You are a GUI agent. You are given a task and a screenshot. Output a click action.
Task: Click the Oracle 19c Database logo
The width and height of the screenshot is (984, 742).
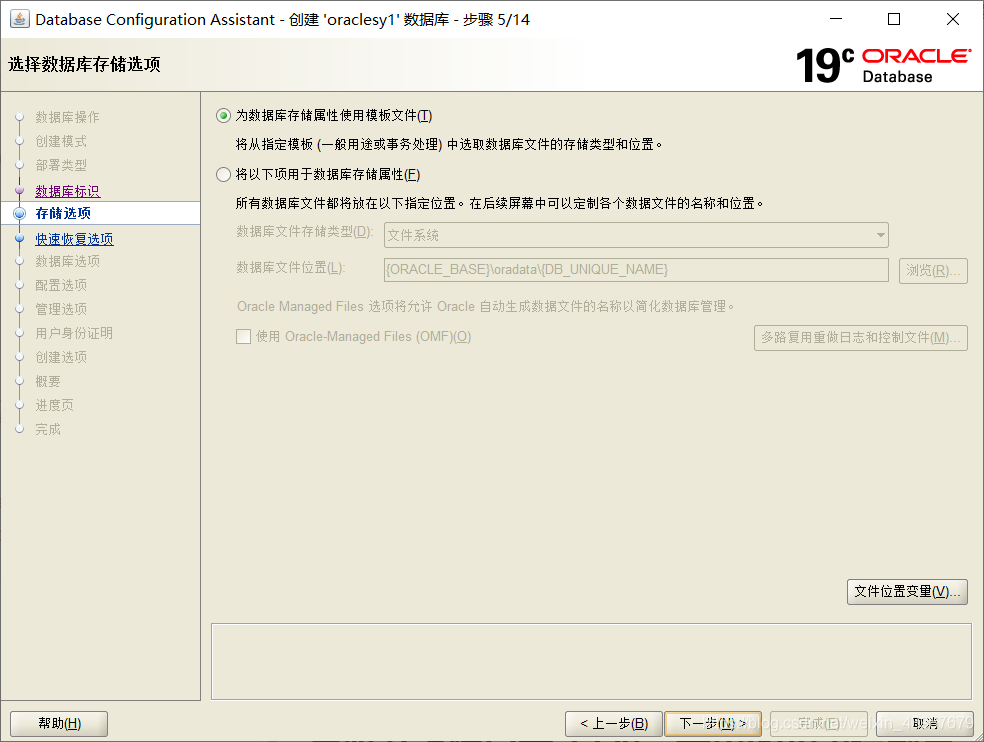(884, 65)
